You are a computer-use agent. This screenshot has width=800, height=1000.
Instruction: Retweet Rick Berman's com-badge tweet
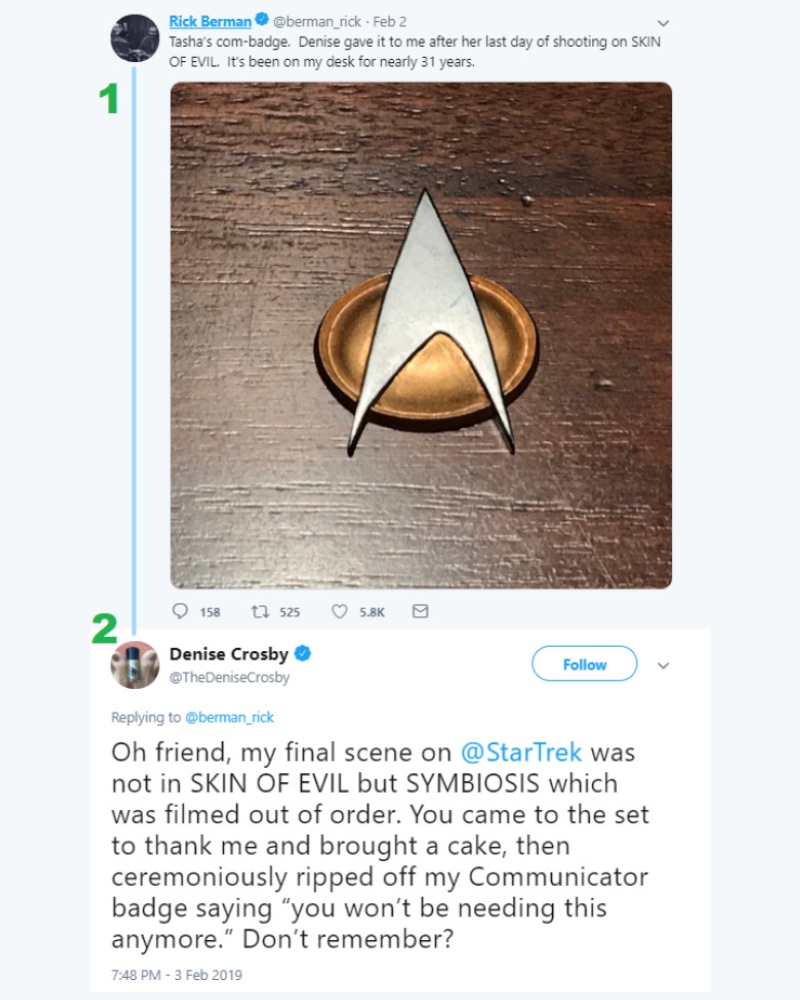[259, 612]
